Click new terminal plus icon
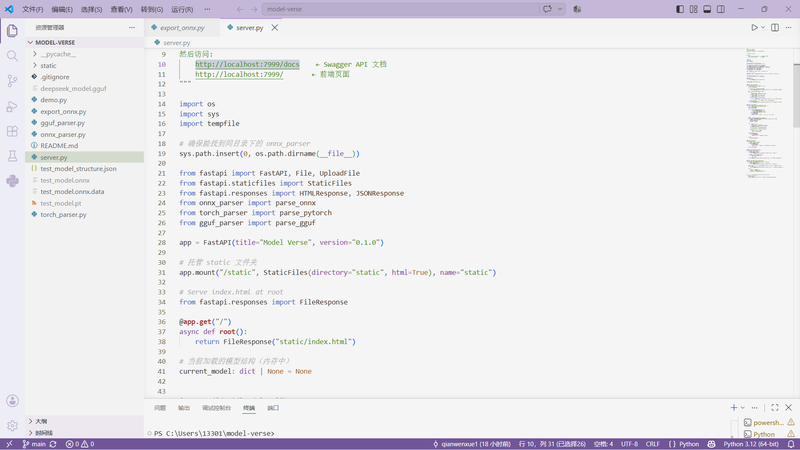Screen dimensions: 800x450 pos(734,407)
